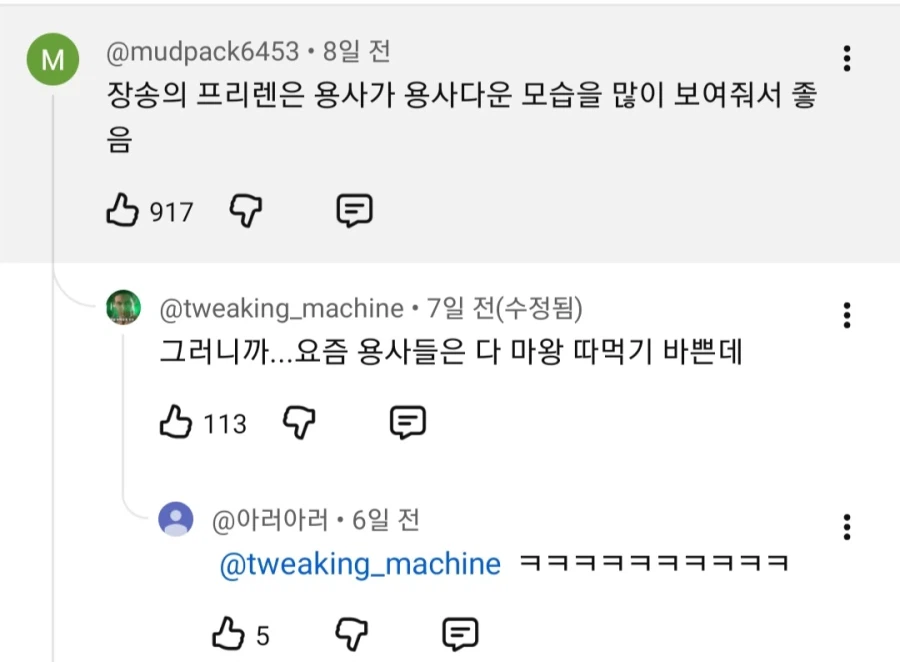
Task: Like the comment by @mudpack6453
Action: coord(121,210)
